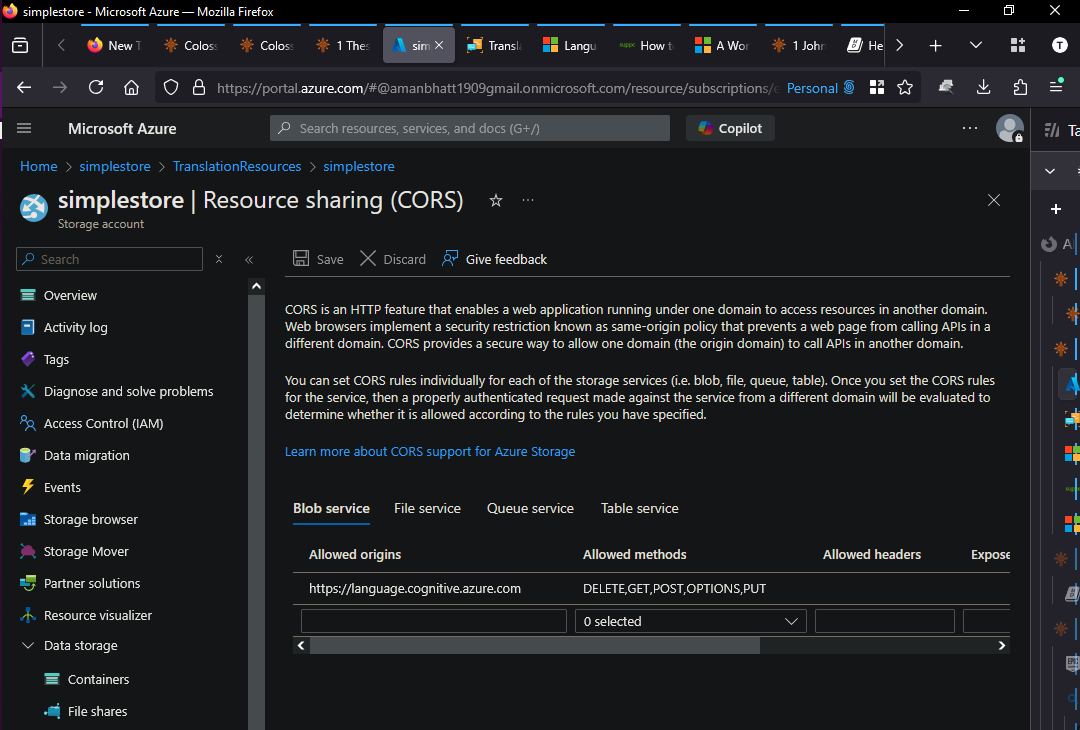Viewport: 1080px width, 730px height.
Task: Open Firefox list all tabs dropdown
Action: [976, 45]
